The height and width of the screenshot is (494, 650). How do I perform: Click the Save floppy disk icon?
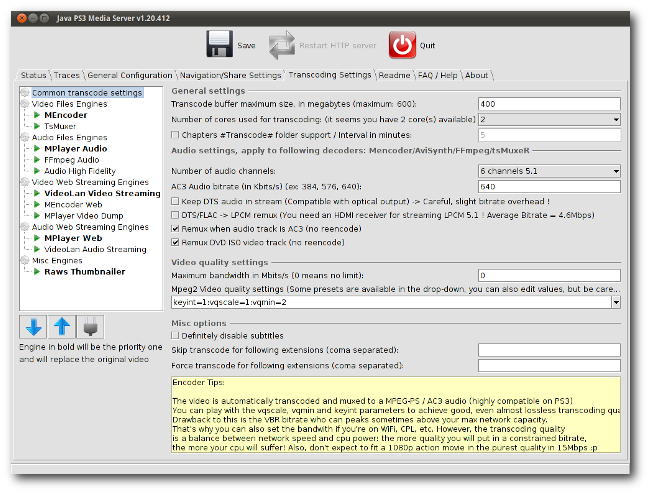(x=219, y=44)
